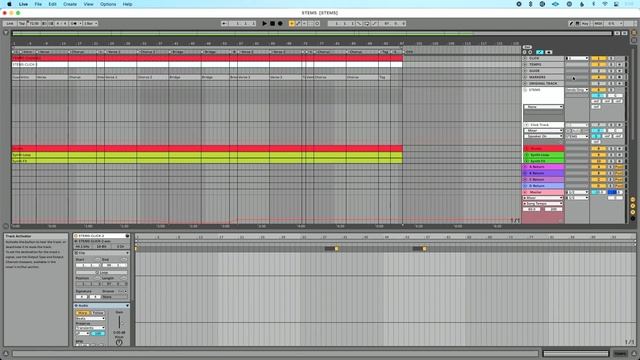Unfold the MARKERS track
Image resolution: width=640 pixels, height=360 pixels.
point(526,77)
